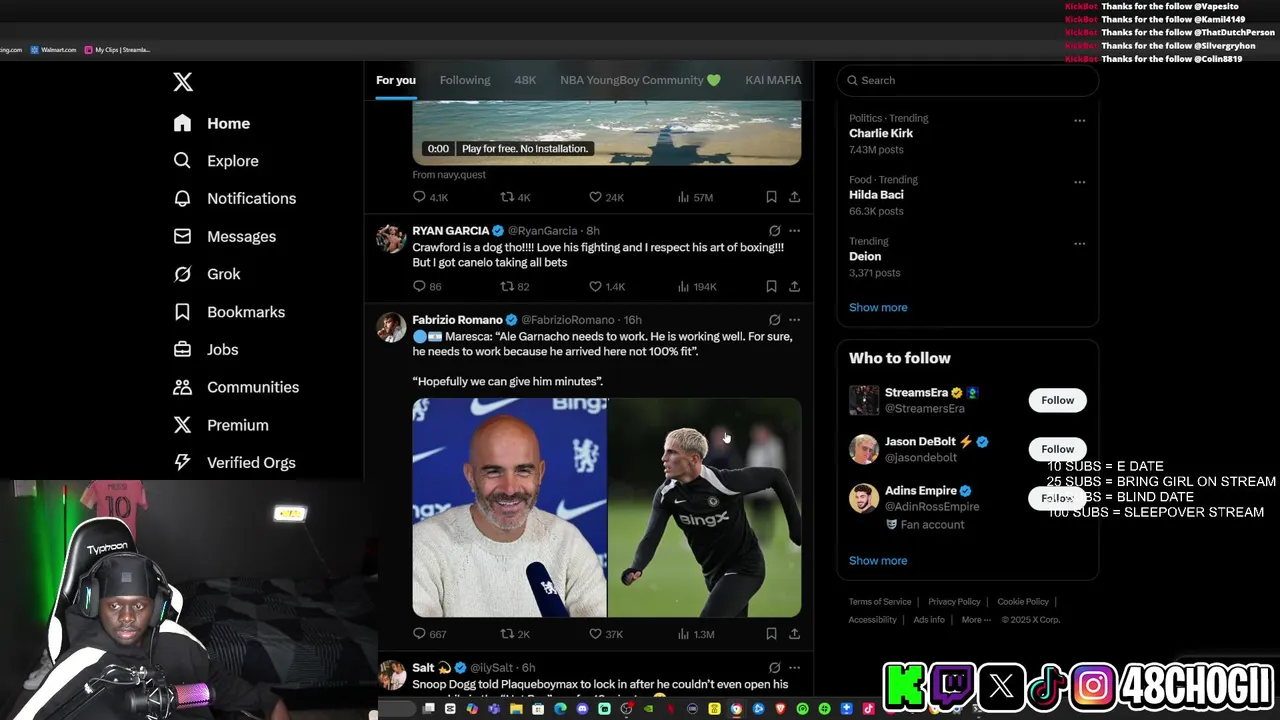
Task: Open more menu on Ryan Garcia's post
Action: [794, 231]
